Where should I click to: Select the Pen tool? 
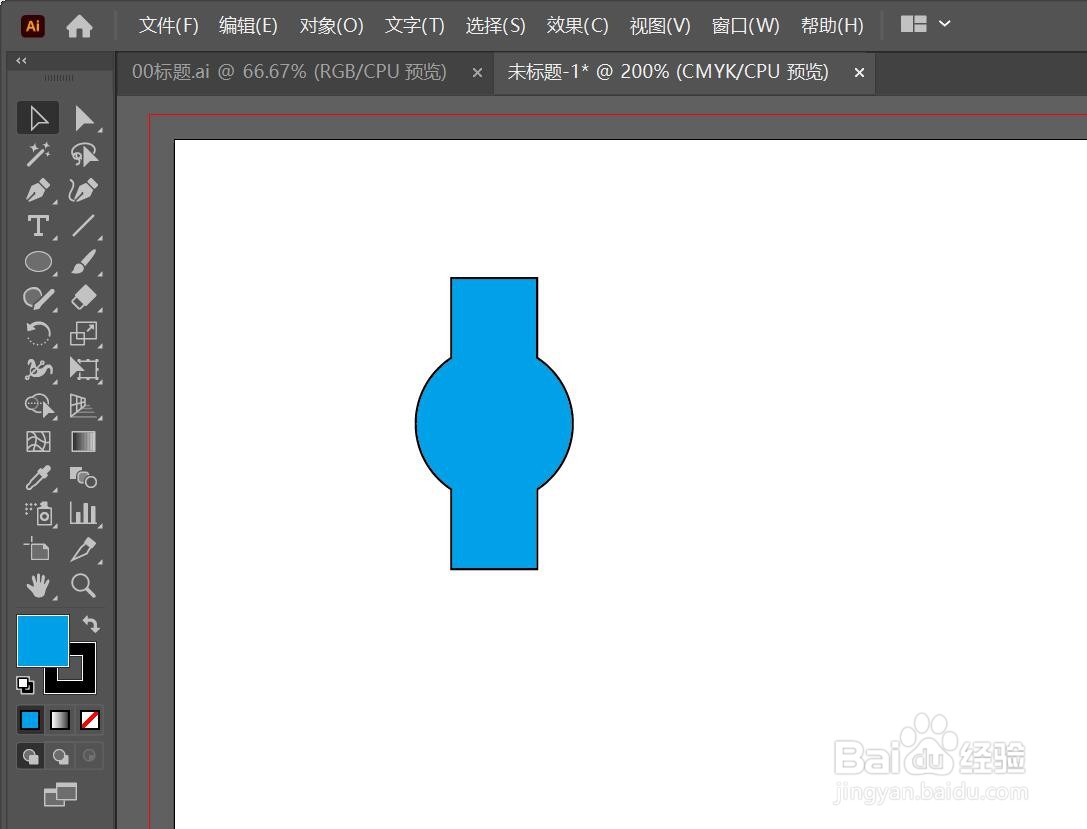38,191
